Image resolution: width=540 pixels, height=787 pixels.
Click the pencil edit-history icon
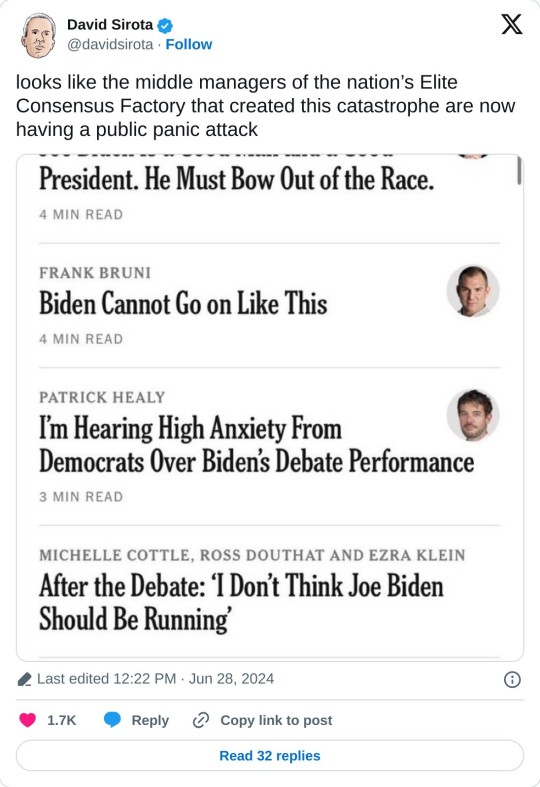pyautogui.click(x=24, y=680)
